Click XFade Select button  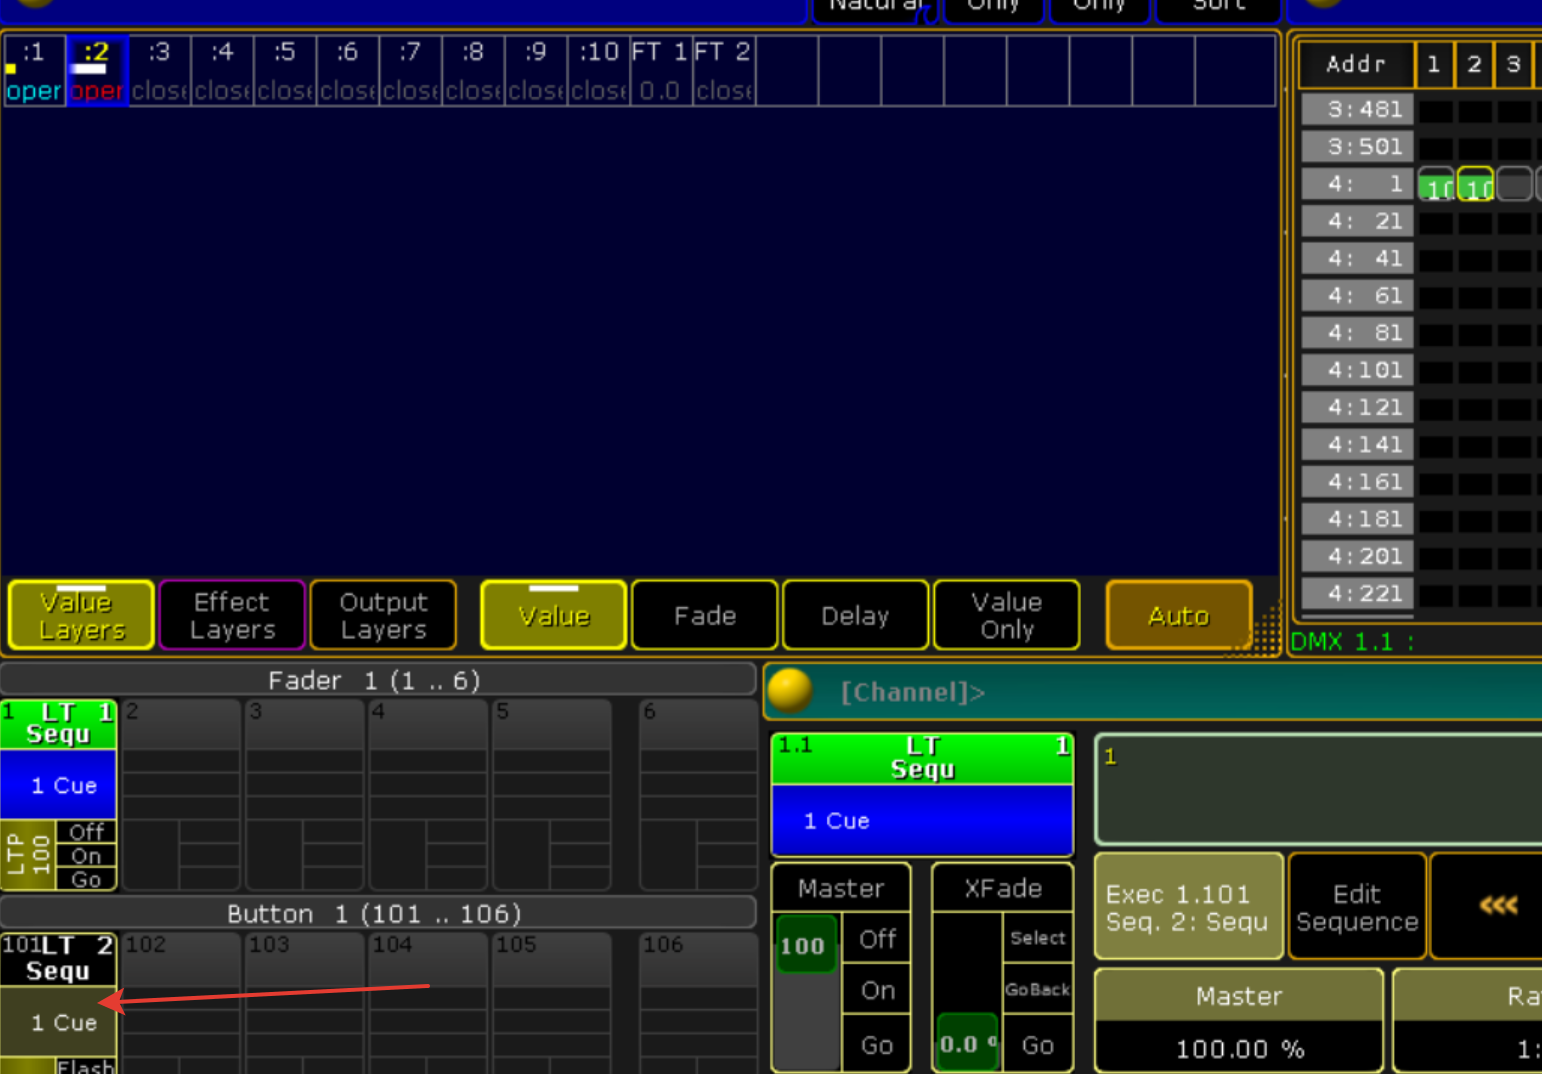1038,938
